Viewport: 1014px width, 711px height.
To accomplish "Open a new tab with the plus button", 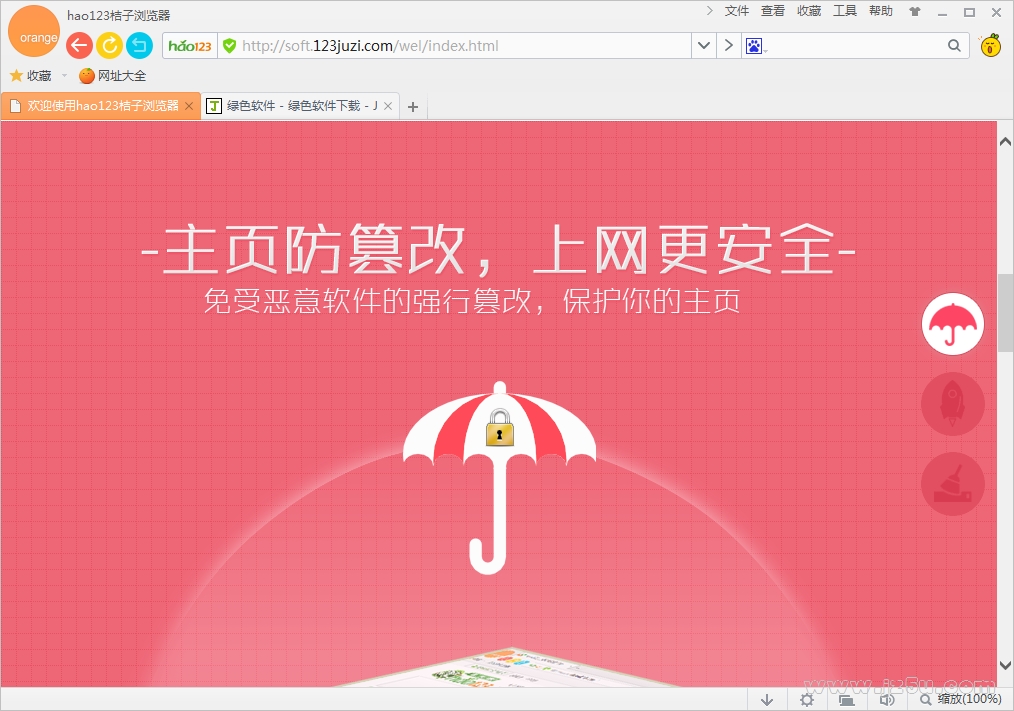I will click(413, 107).
